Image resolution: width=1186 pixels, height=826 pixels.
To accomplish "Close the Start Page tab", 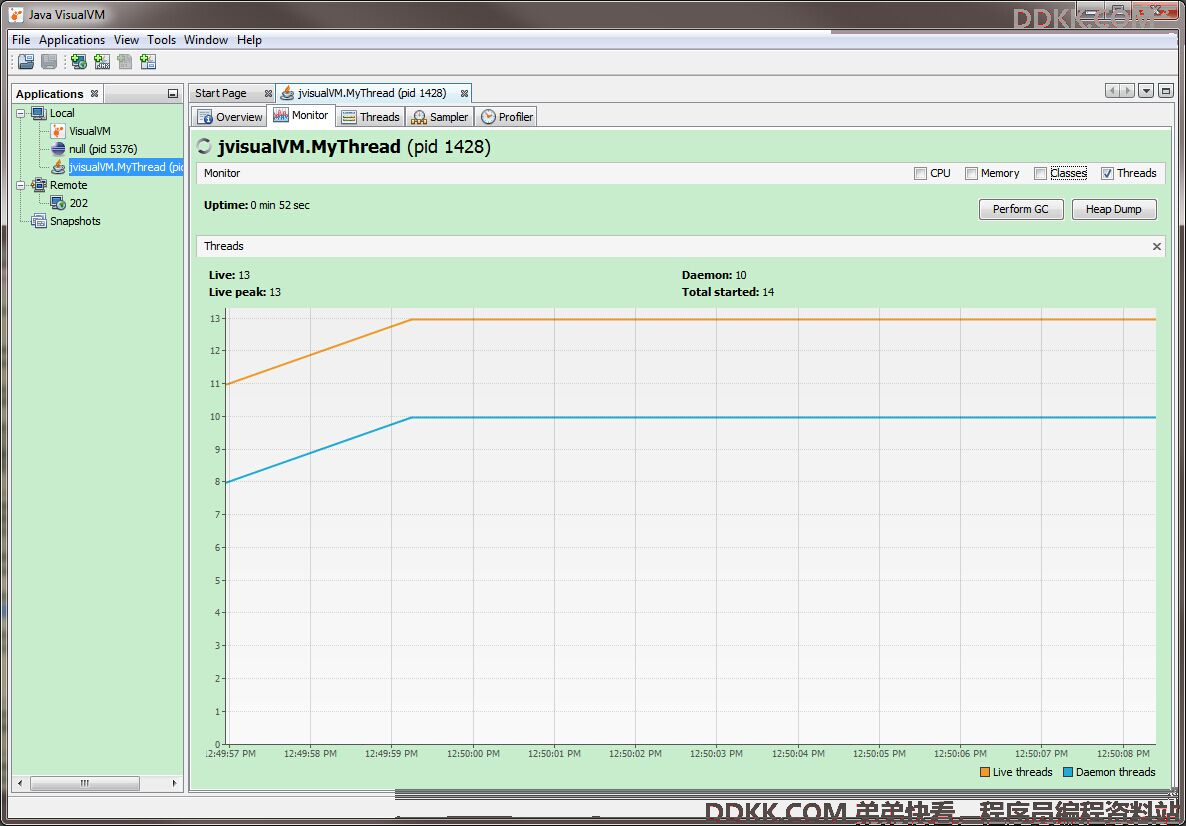I will click(x=268, y=94).
